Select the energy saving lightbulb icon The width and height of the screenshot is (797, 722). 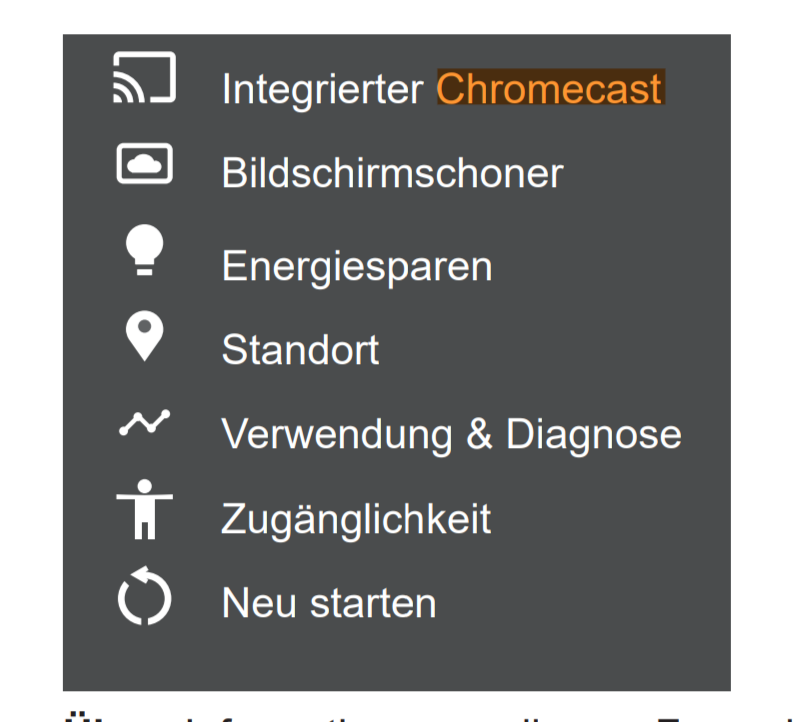click(144, 250)
